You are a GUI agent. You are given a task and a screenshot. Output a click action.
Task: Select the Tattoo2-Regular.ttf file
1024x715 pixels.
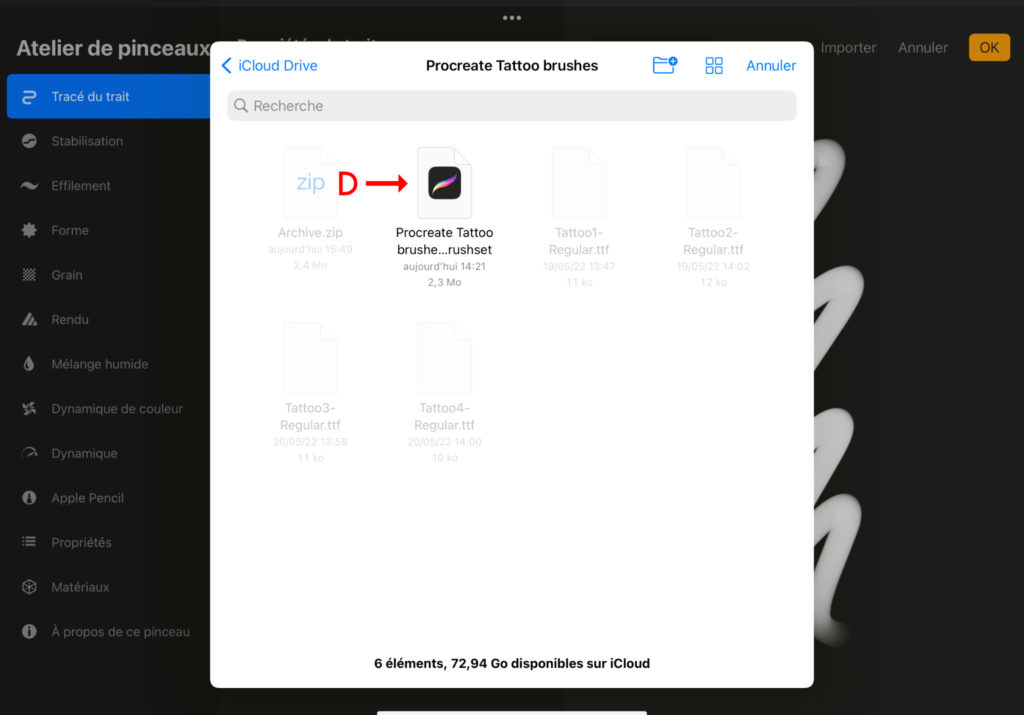(x=713, y=217)
